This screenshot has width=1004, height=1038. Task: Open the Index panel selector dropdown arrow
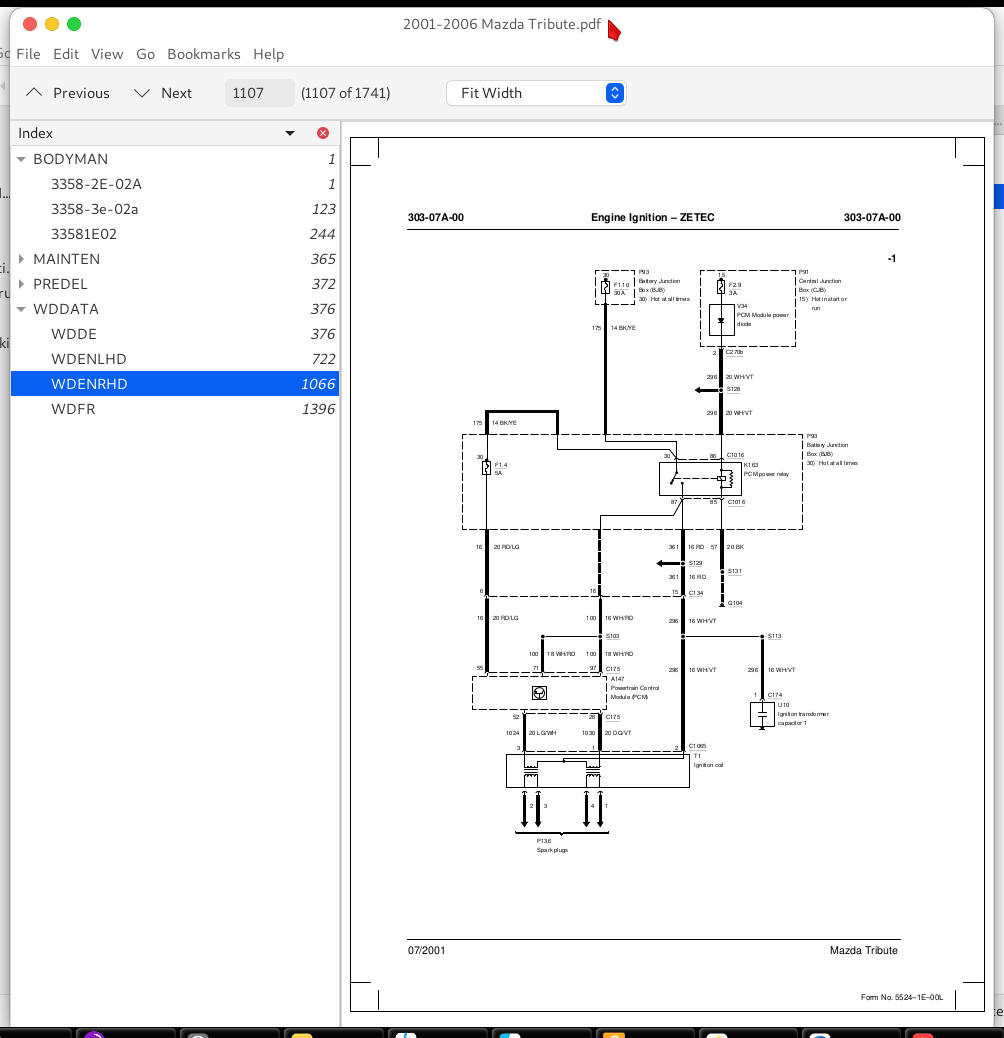click(290, 133)
